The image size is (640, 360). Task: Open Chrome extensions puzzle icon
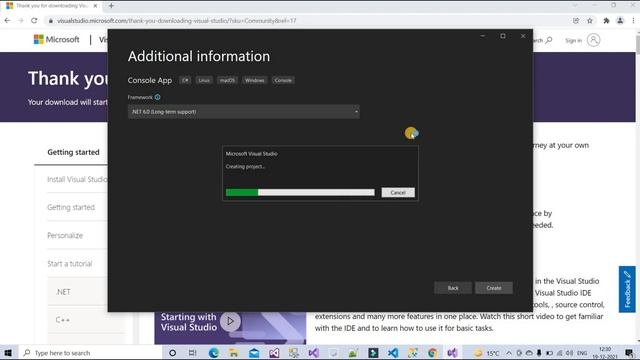click(x=606, y=20)
